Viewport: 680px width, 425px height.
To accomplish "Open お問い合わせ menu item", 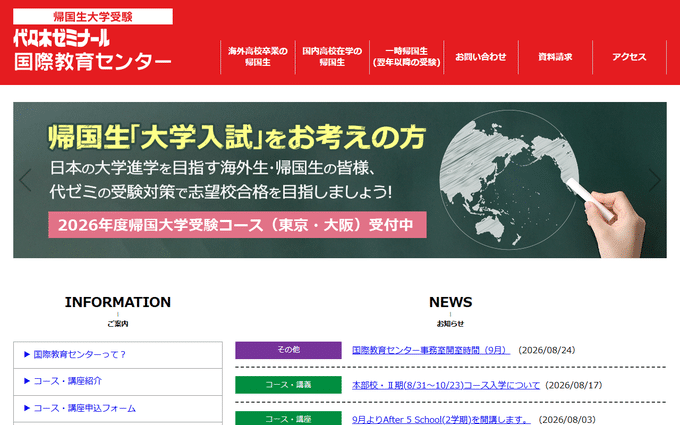I will tap(481, 57).
